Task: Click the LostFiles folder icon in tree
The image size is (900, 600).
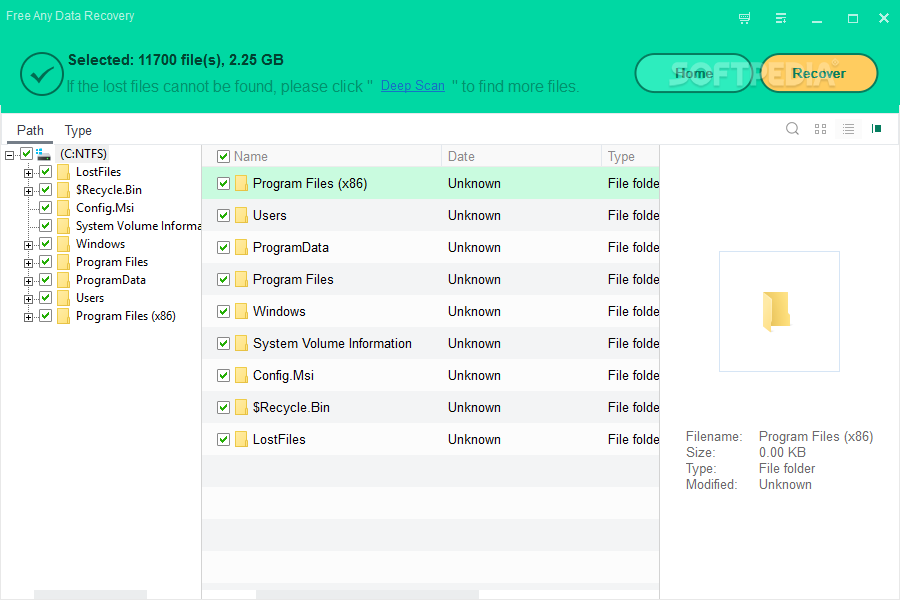Action: (x=64, y=172)
